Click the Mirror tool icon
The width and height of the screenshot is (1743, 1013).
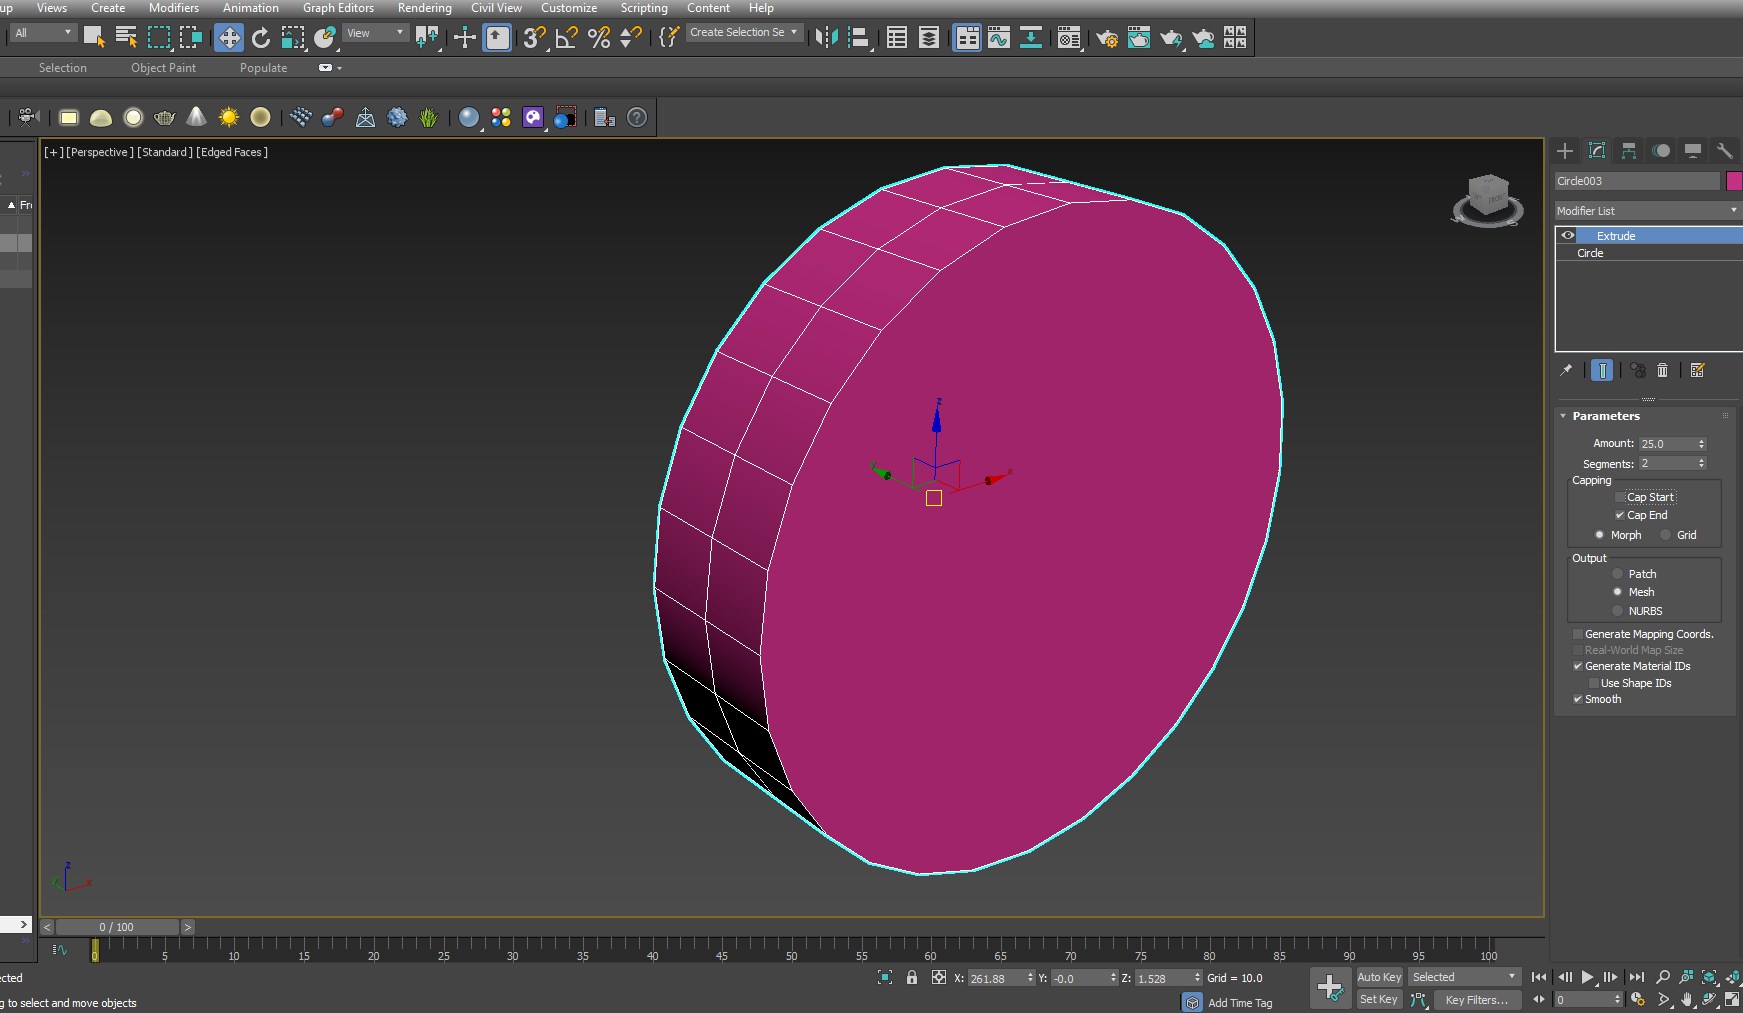(826, 38)
